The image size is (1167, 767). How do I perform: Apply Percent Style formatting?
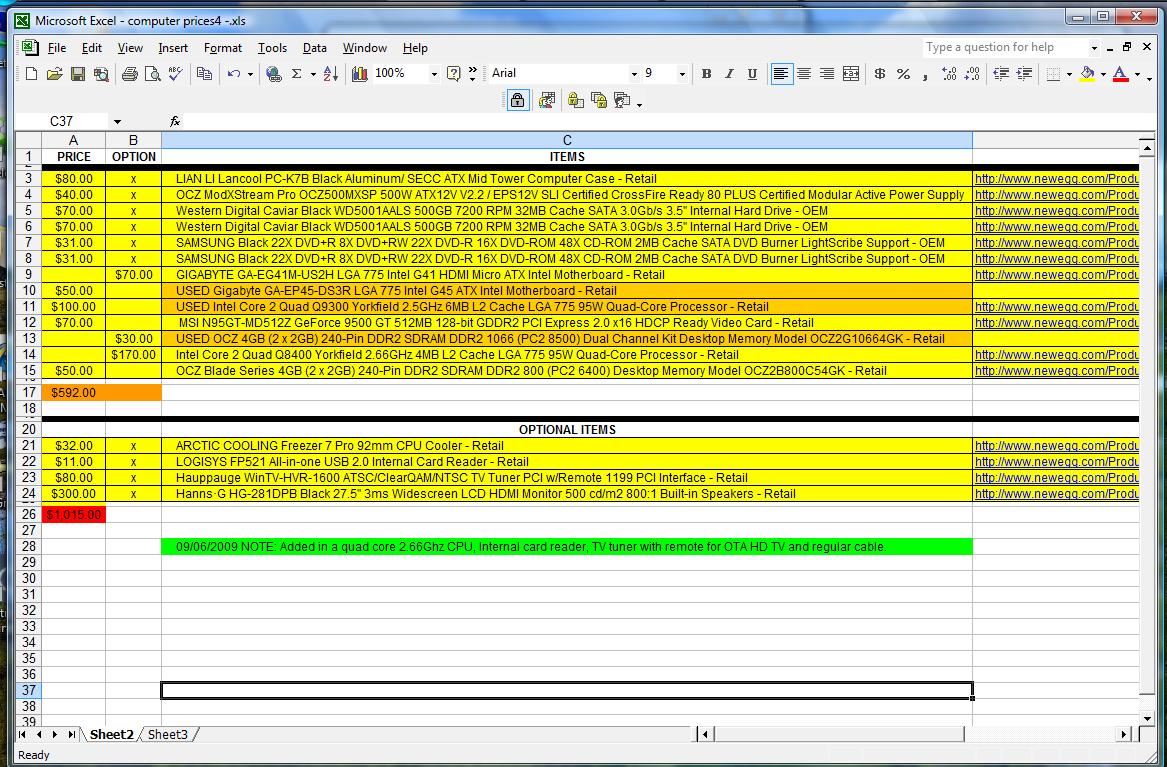tap(903, 74)
